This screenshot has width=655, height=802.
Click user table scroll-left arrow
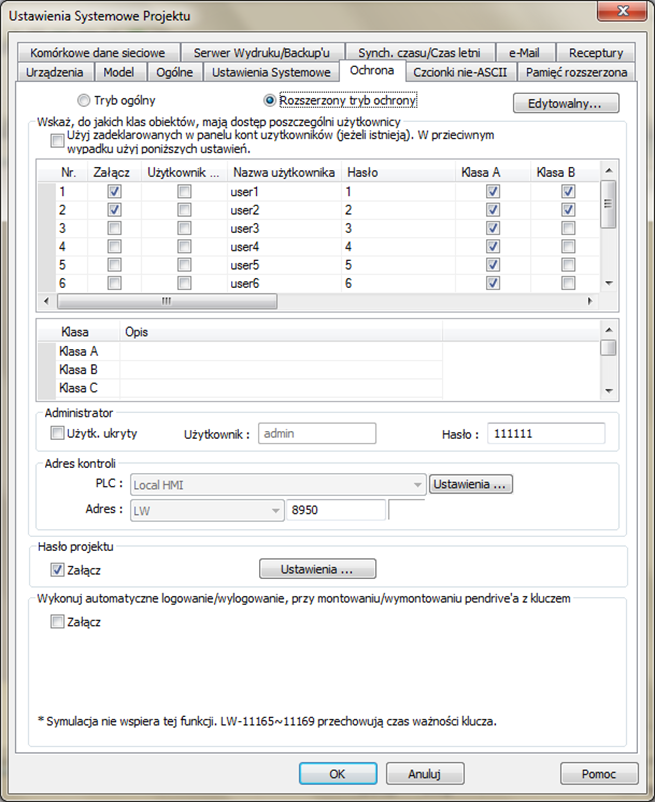[x=46, y=301]
